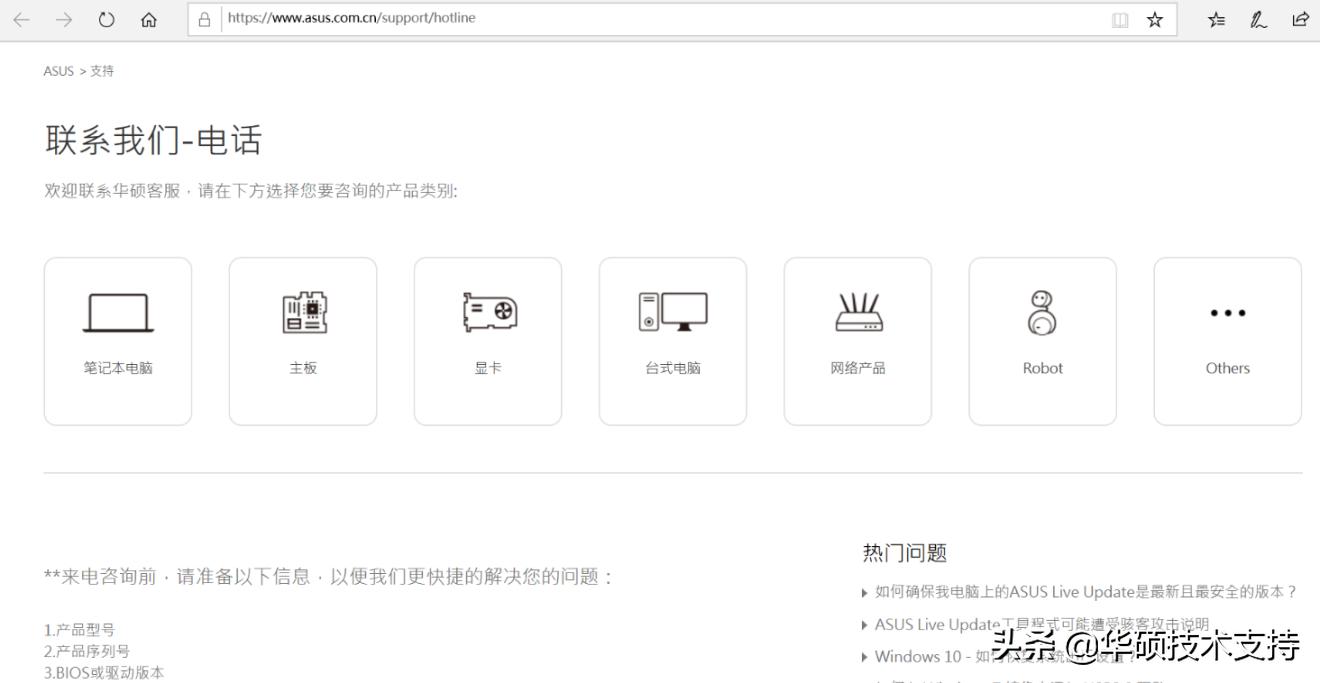Refresh the page with the reload icon
Viewport: 1320px width, 683px height.
tap(106, 18)
